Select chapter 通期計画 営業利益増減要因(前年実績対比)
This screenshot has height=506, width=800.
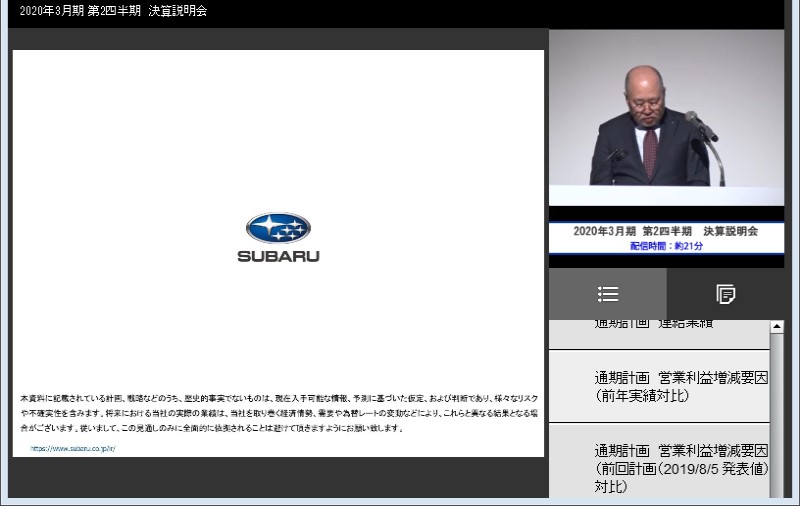tap(659, 387)
